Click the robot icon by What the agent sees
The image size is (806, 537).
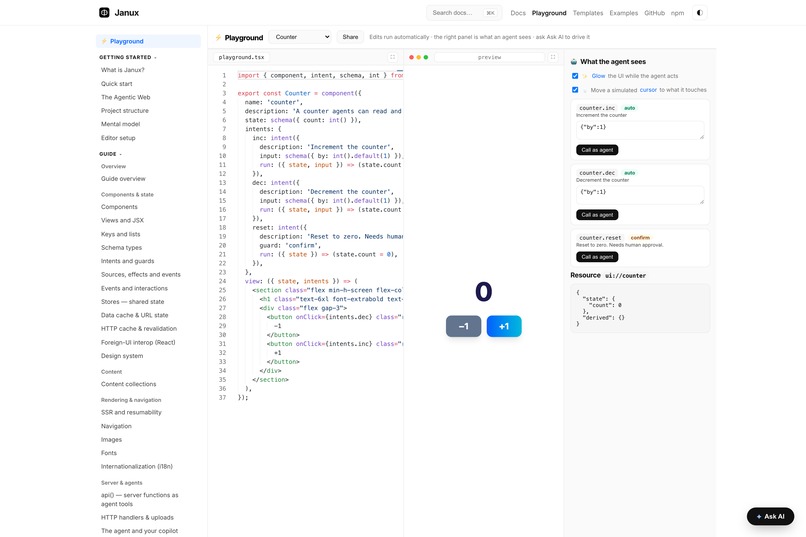pos(574,62)
